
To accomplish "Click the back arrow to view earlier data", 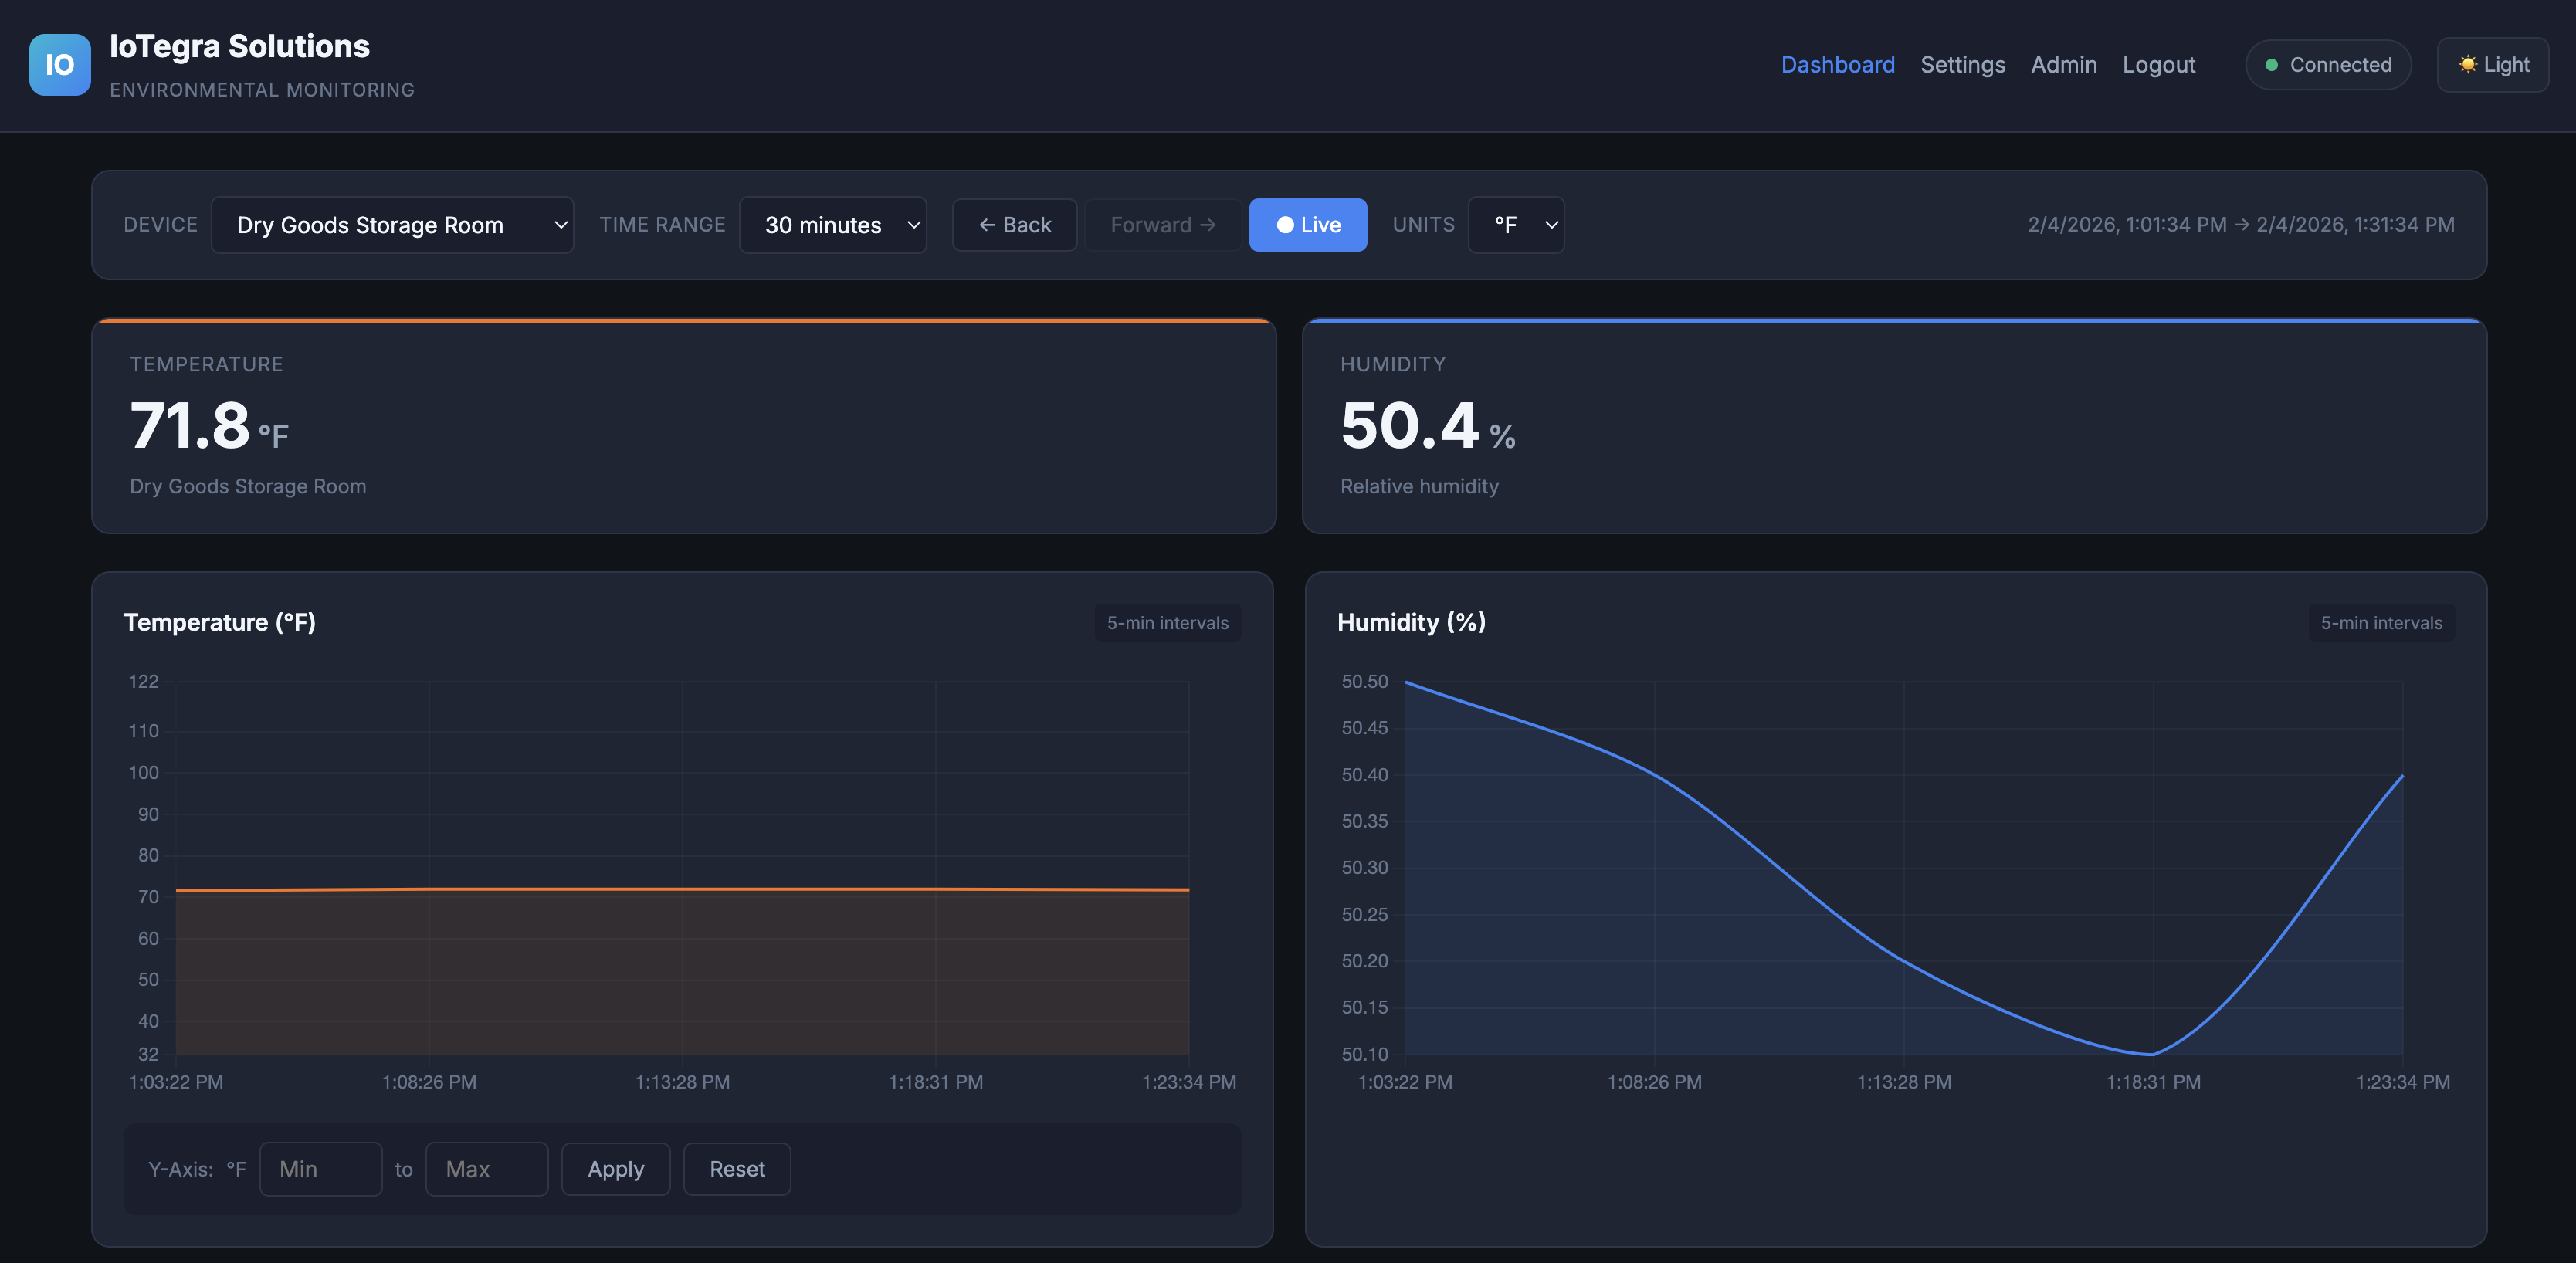I will tap(1014, 224).
